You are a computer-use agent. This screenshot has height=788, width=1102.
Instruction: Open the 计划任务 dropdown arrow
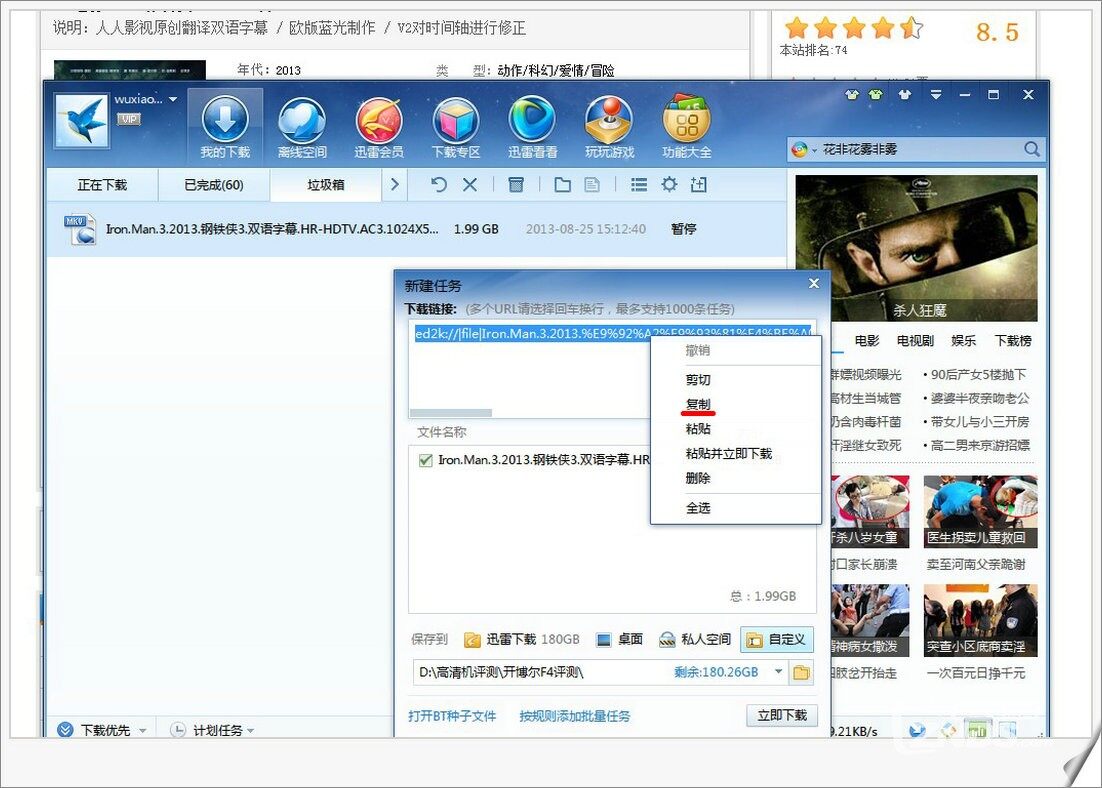coord(251,730)
